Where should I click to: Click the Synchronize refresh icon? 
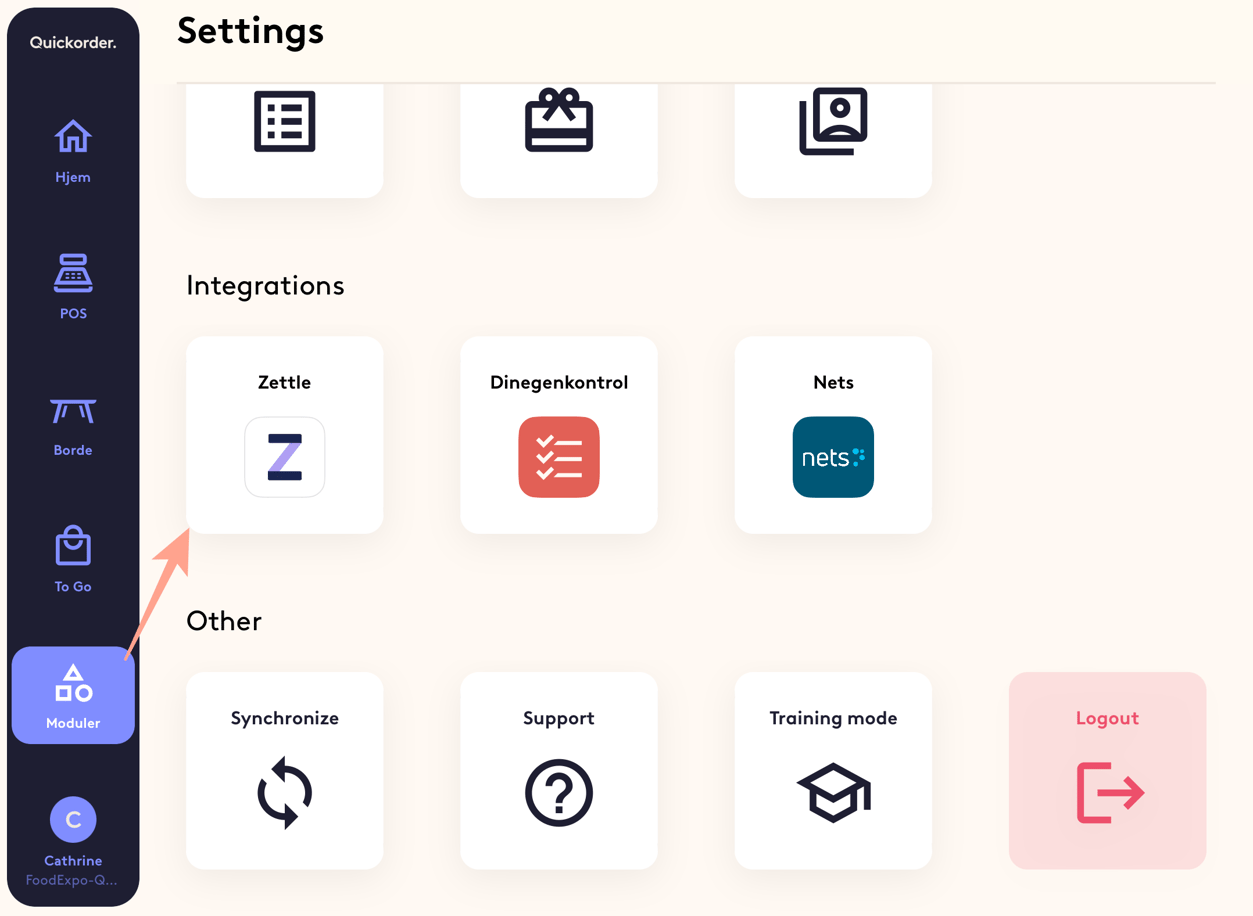[284, 793]
